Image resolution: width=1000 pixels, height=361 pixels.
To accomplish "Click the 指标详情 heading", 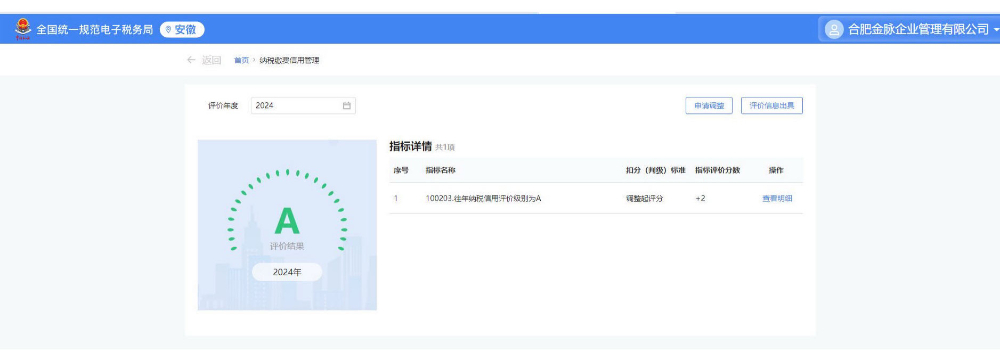I will (x=411, y=146).
